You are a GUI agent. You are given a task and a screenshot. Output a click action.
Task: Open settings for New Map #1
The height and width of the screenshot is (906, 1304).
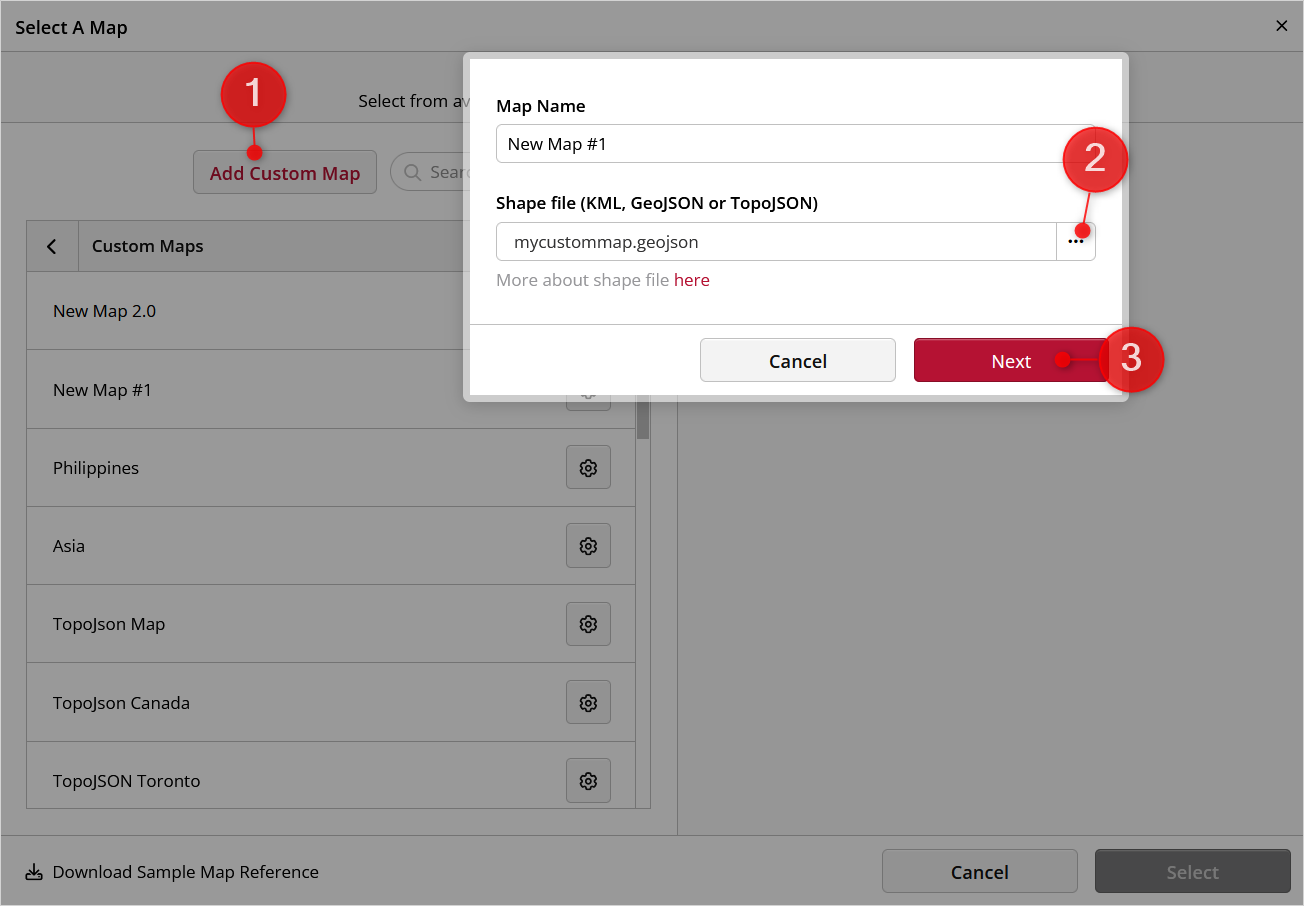588,392
